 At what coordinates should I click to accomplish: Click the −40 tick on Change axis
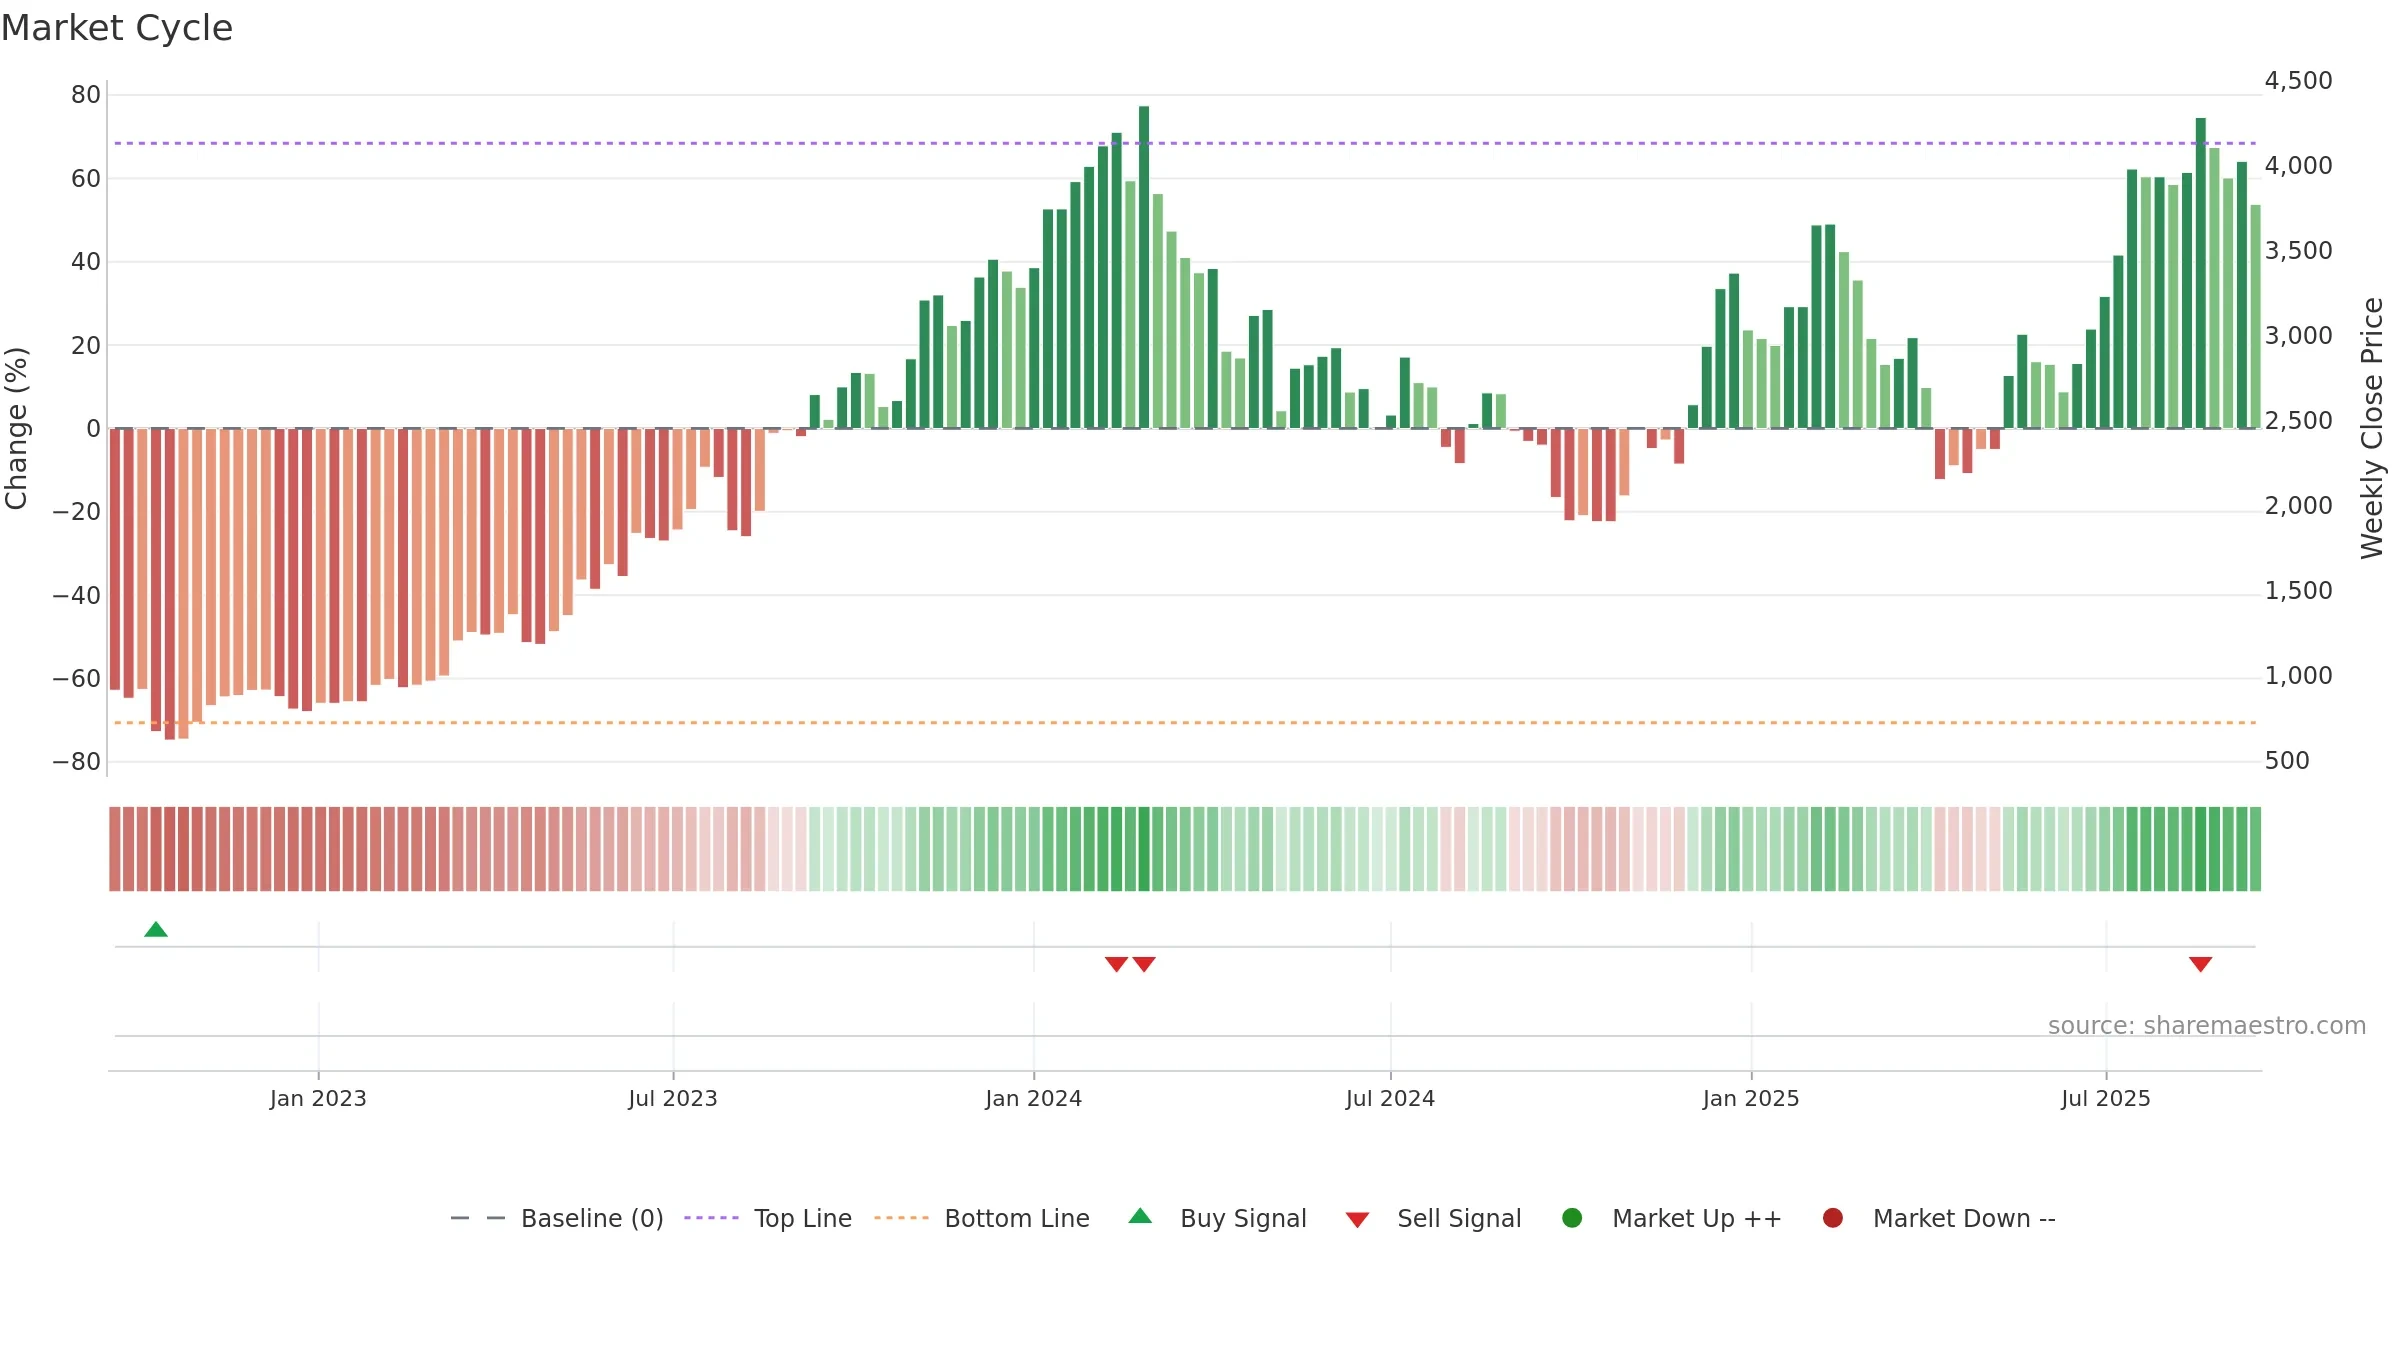pyautogui.click(x=76, y=596)
